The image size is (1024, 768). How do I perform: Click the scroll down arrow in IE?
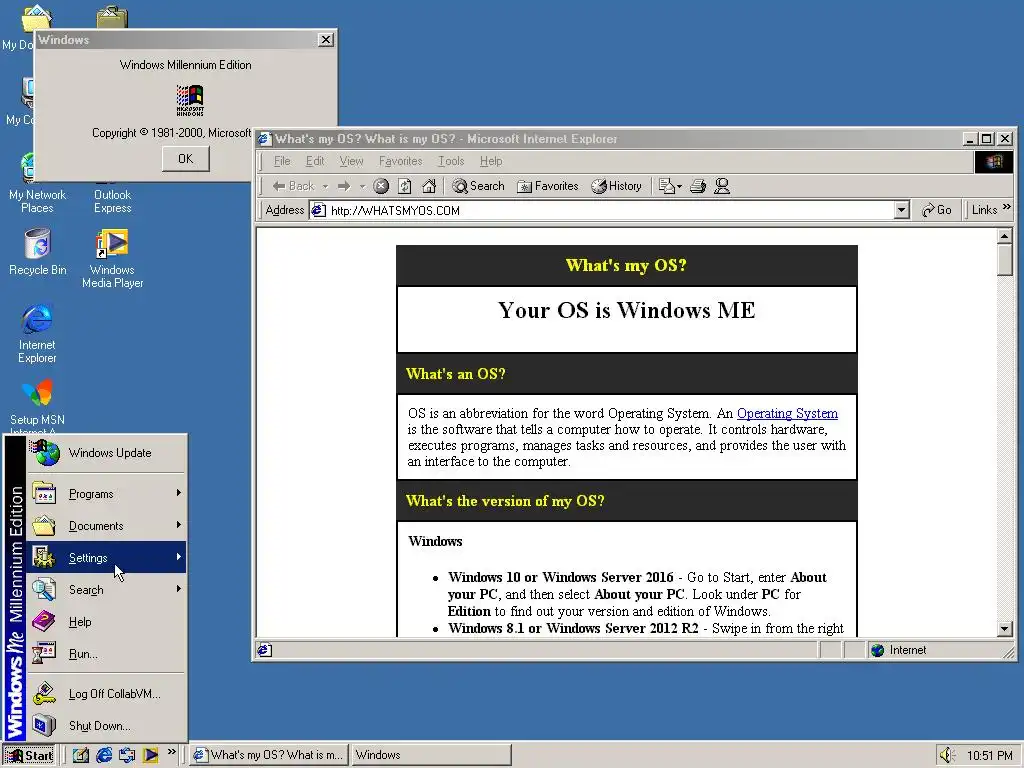click(x=1005, y=628)
